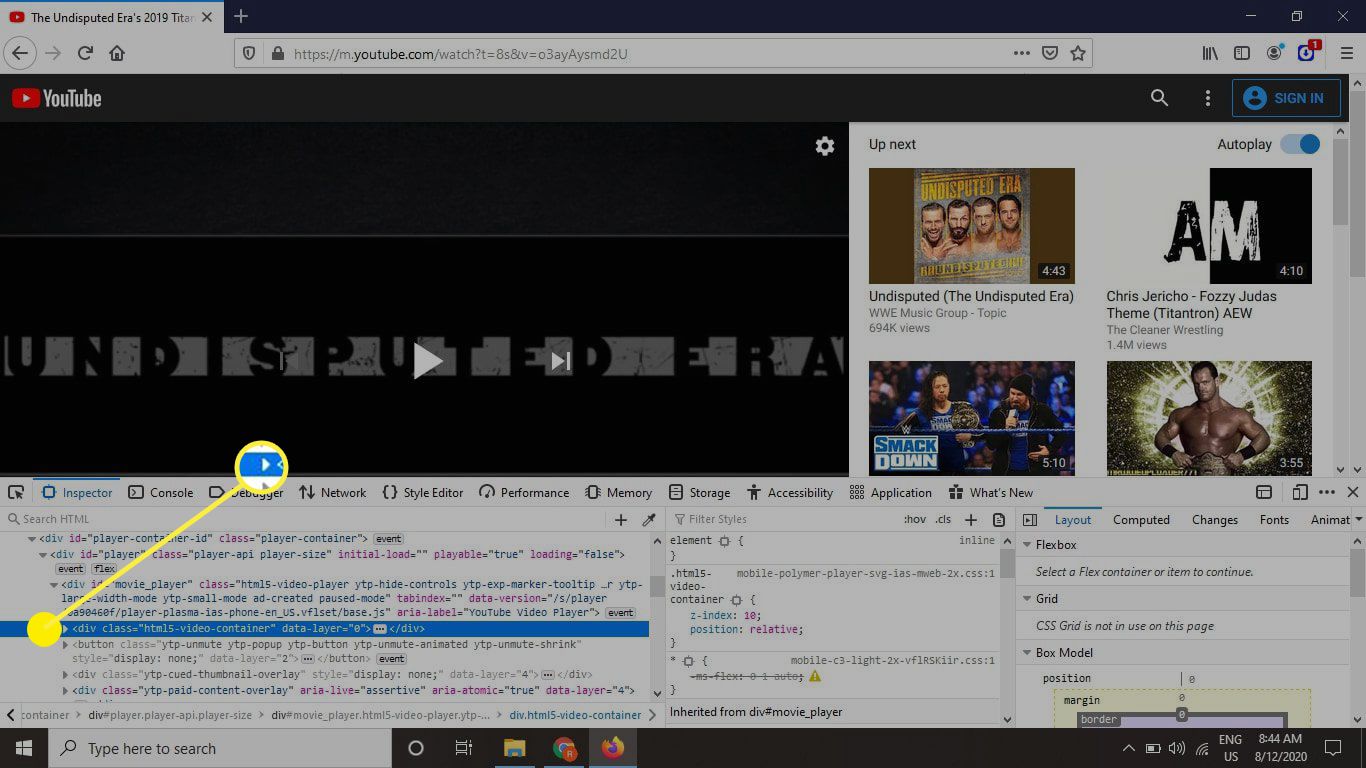Viewport: 1366px width, 768px height.
Task: Skip to next video in player
Action: coord(561,361)
